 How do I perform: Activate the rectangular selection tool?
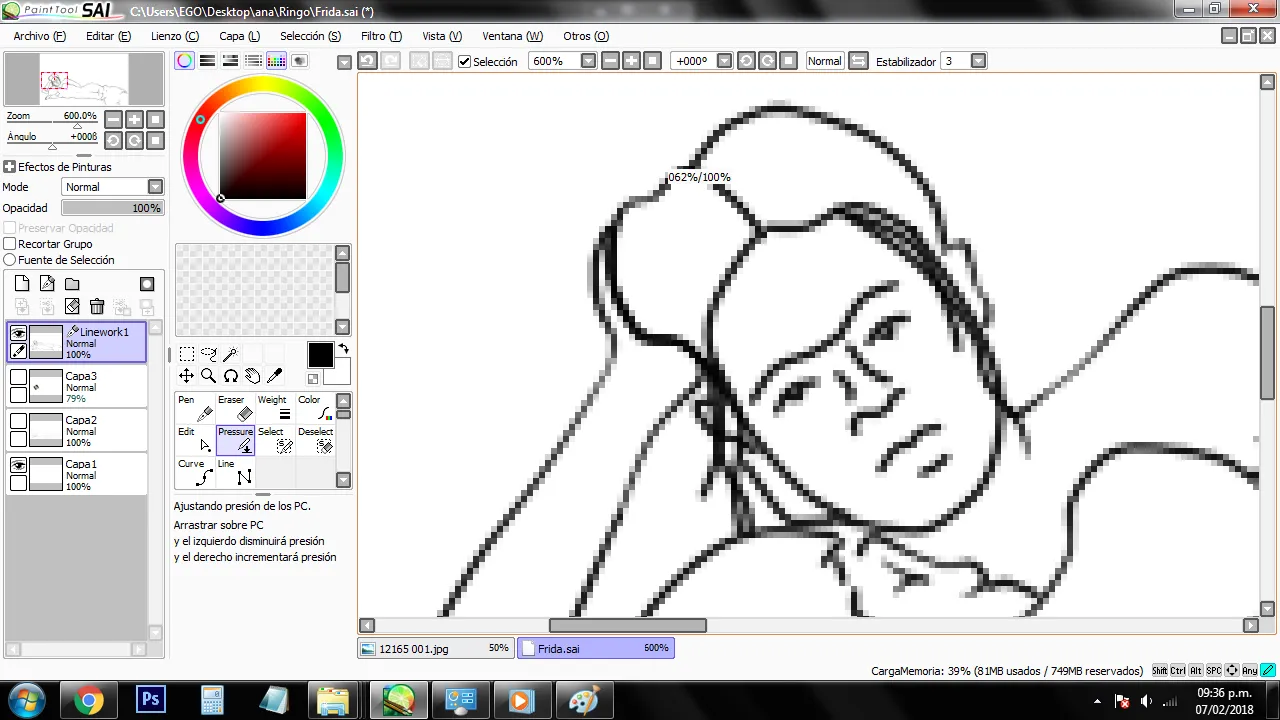coord(187,354)
